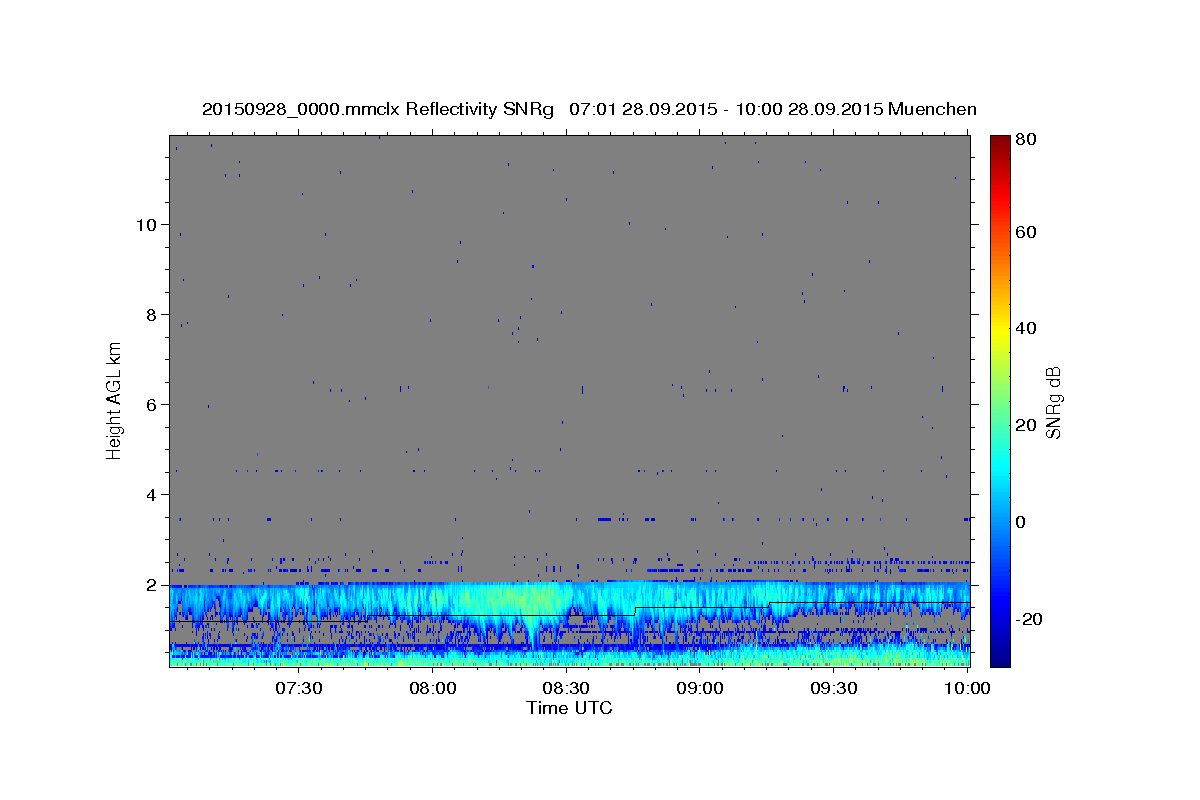Click the height tick label 2
Screen dimensions: 1200x800
pos(152,584)
